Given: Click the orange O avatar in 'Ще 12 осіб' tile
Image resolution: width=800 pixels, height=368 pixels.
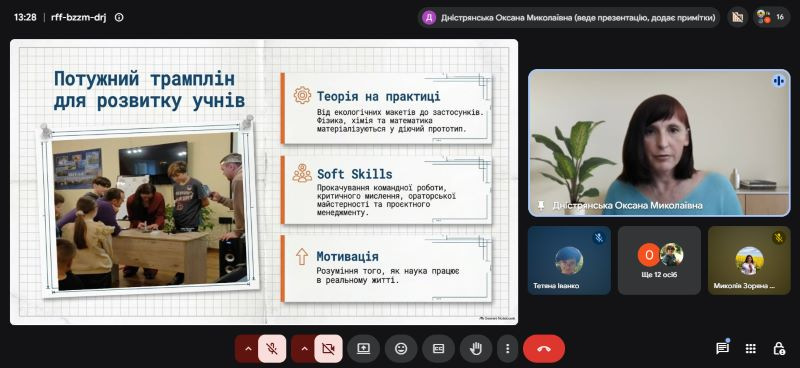Looking at the screenshot, I should click(648, 255).
